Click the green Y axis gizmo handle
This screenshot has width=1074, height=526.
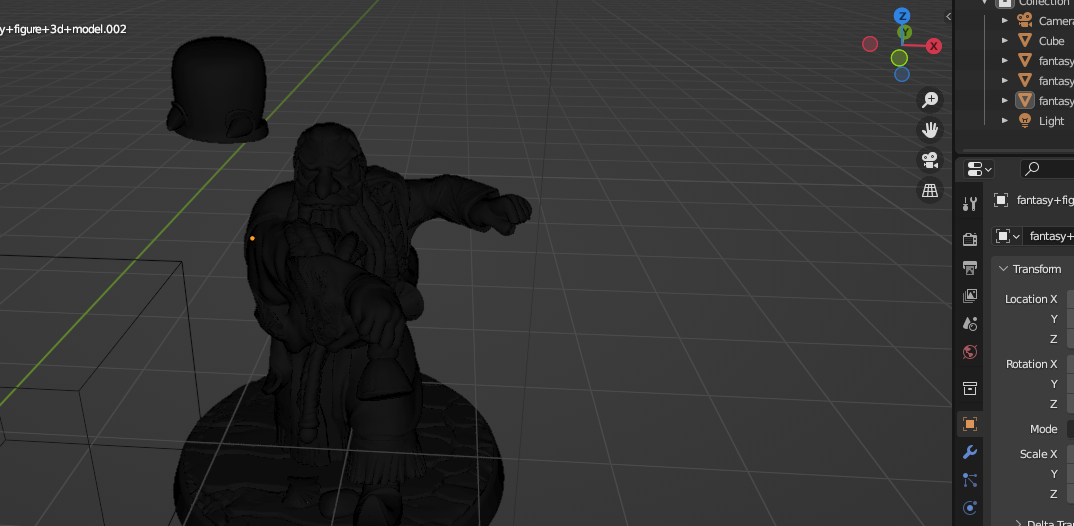click(906, 32)
